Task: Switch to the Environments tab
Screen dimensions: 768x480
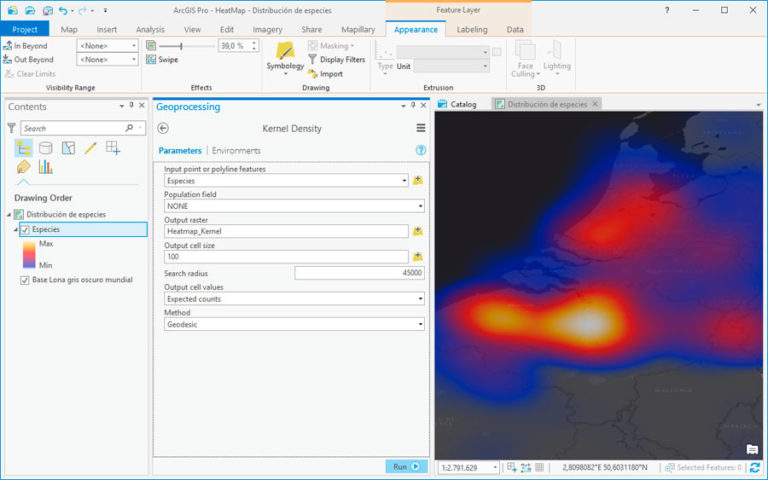Action: tap(236, 150)
